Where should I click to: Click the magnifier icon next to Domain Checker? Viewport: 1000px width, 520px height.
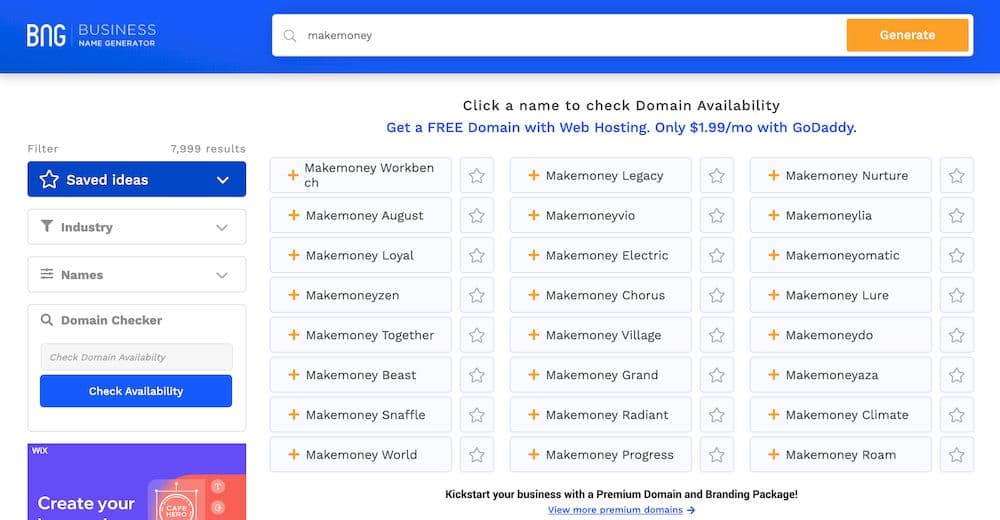click(x=47, y=320)
